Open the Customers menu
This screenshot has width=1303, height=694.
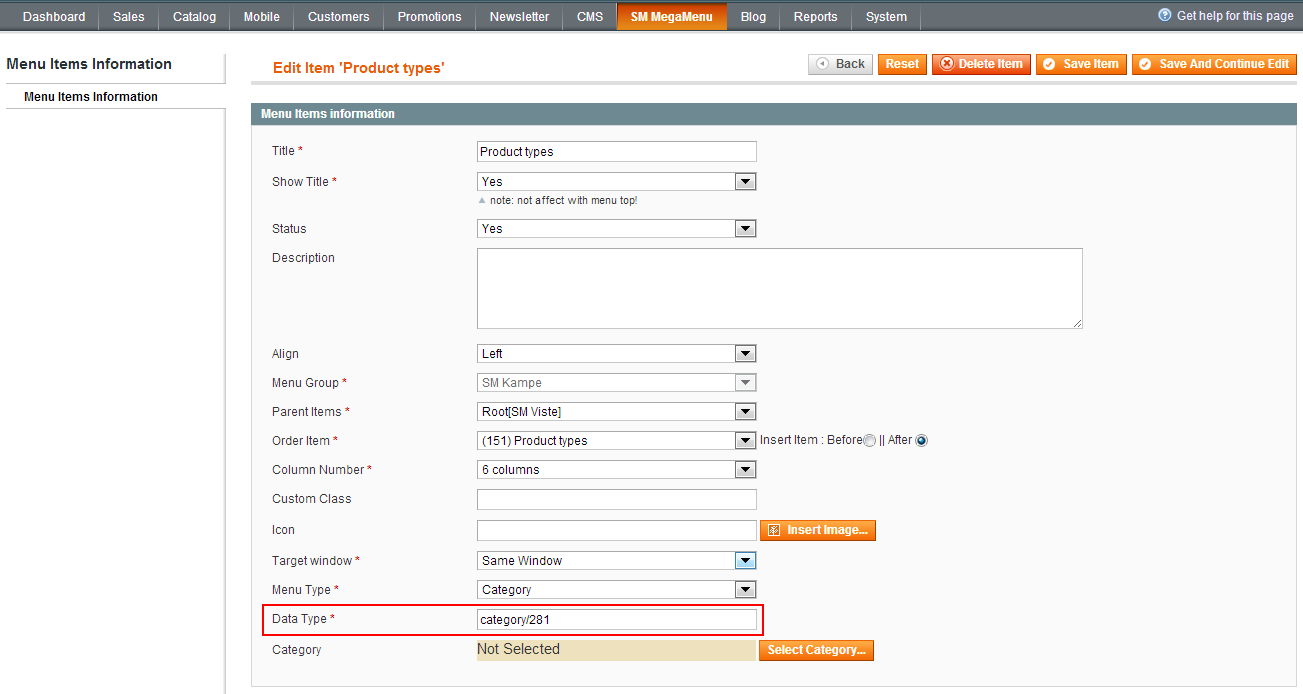339,17
